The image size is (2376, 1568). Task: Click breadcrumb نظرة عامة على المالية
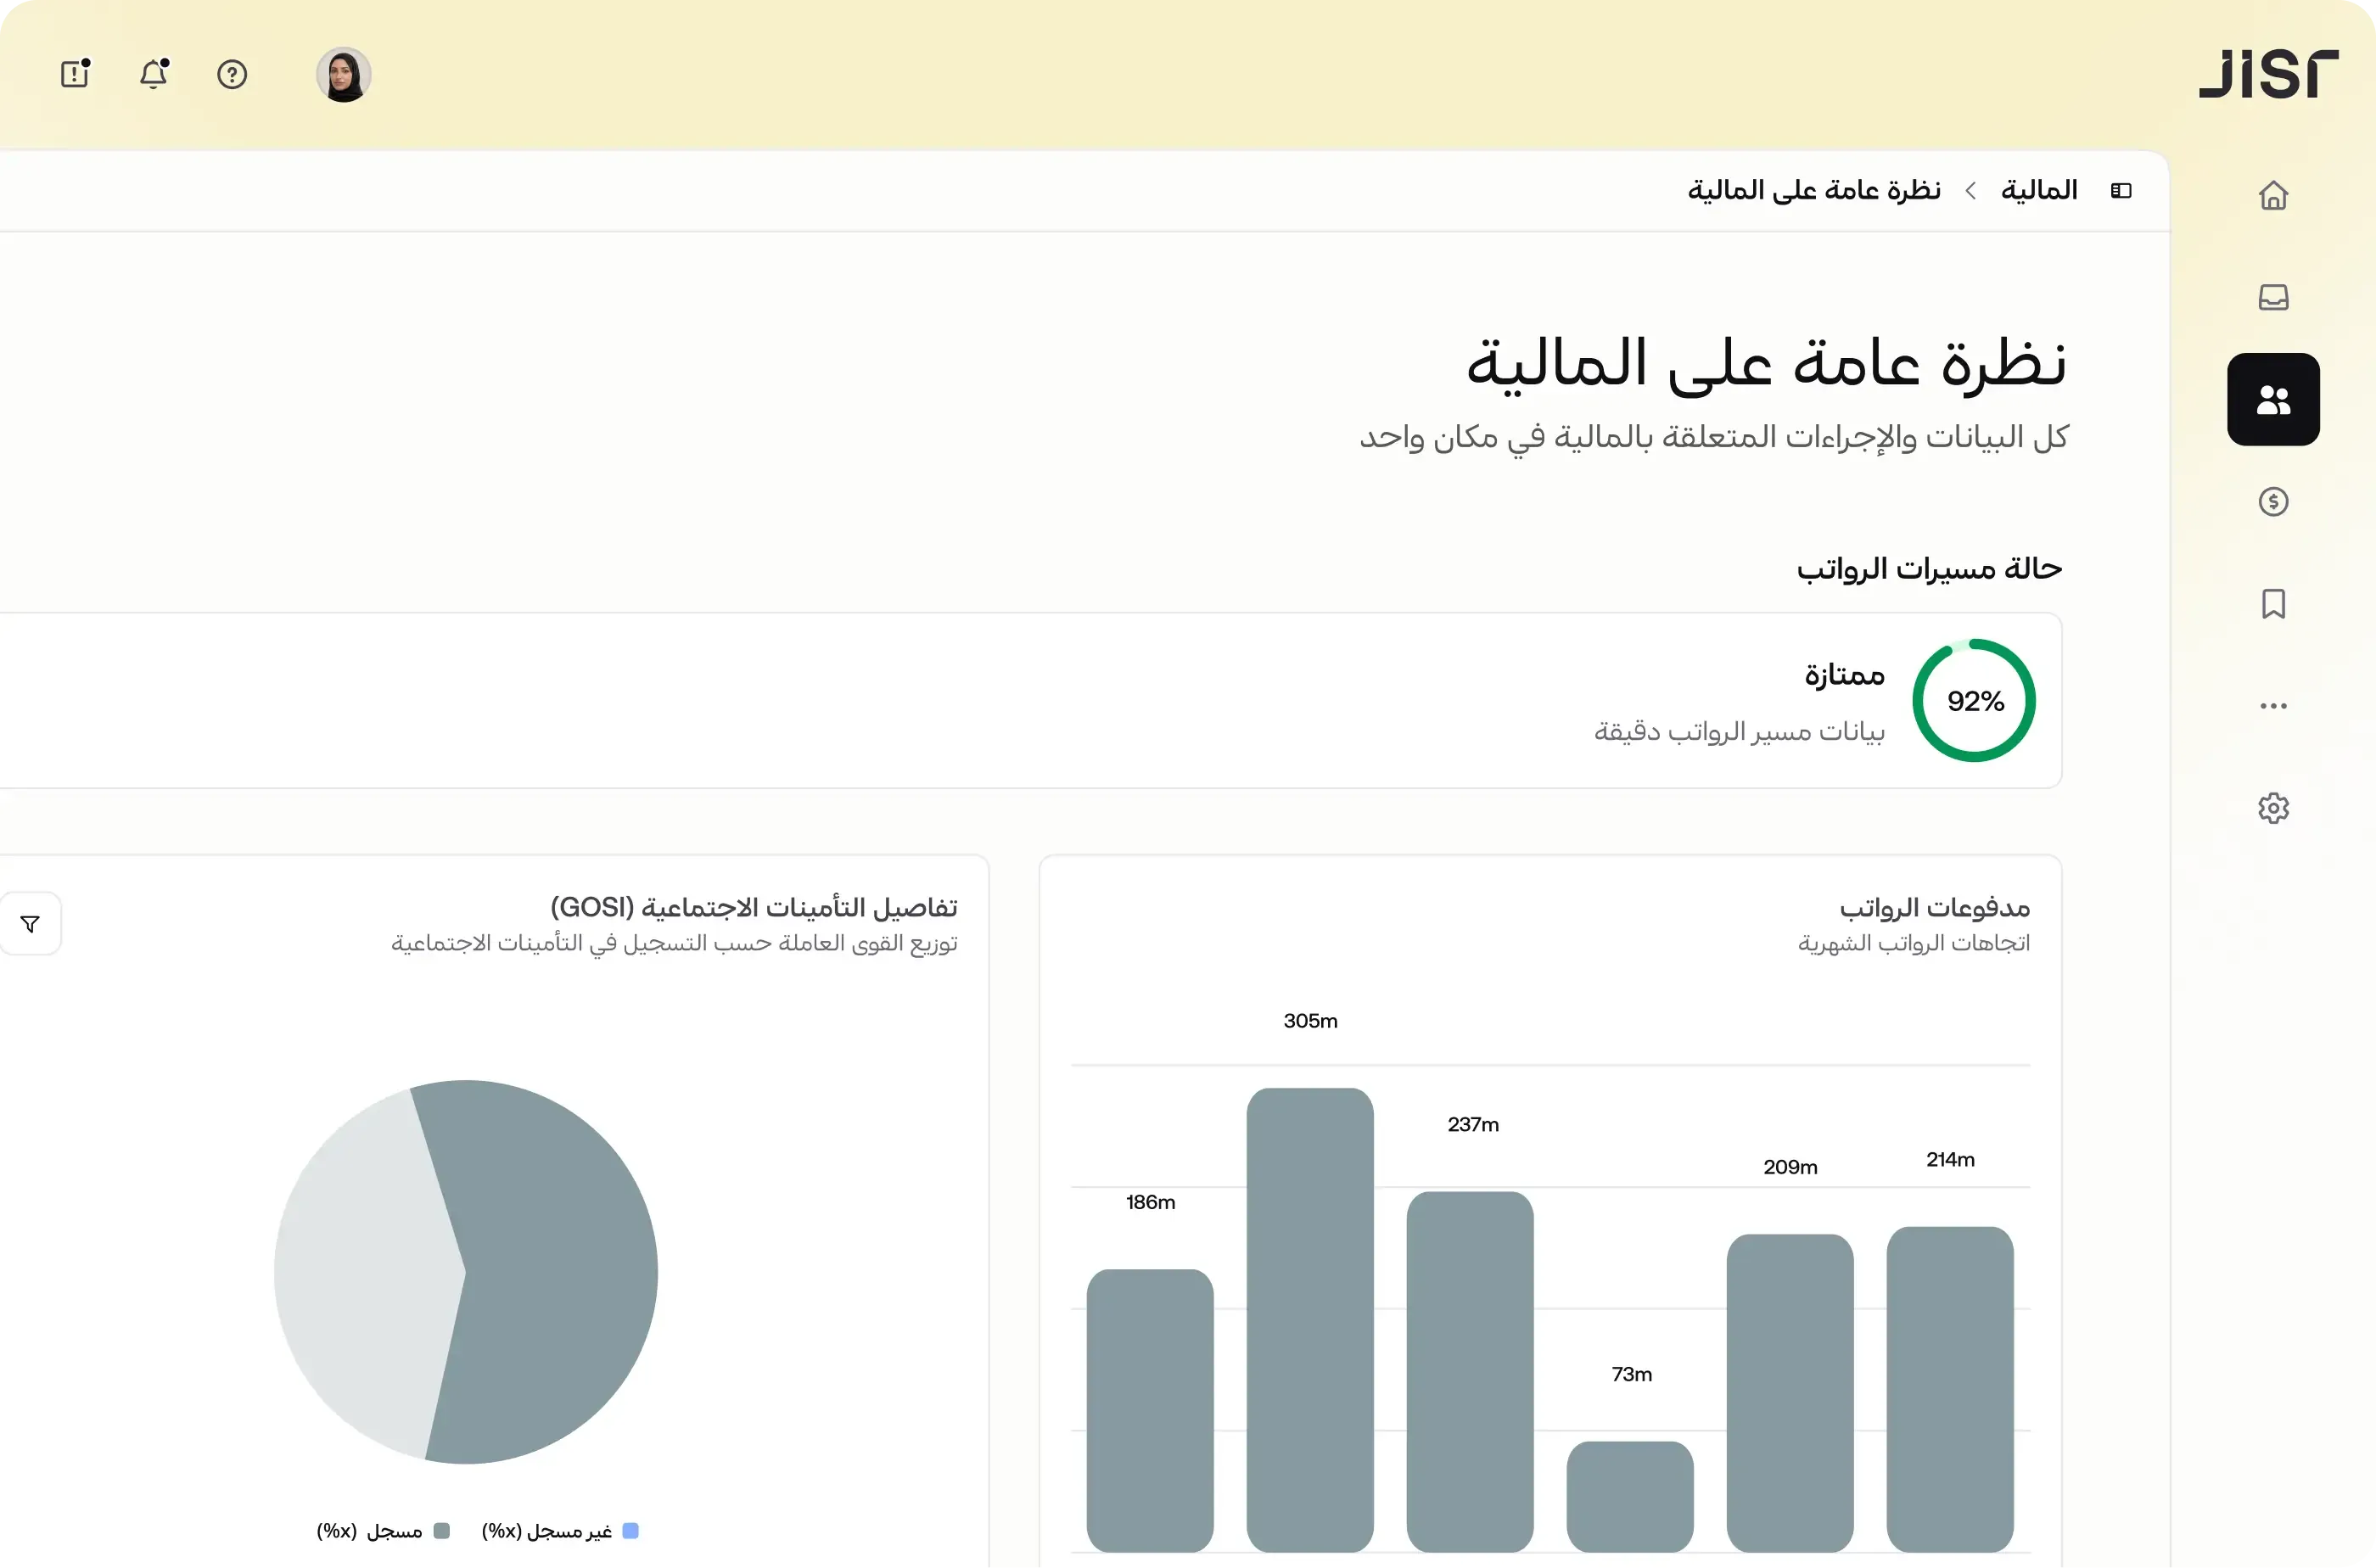tap(1814, 190)
